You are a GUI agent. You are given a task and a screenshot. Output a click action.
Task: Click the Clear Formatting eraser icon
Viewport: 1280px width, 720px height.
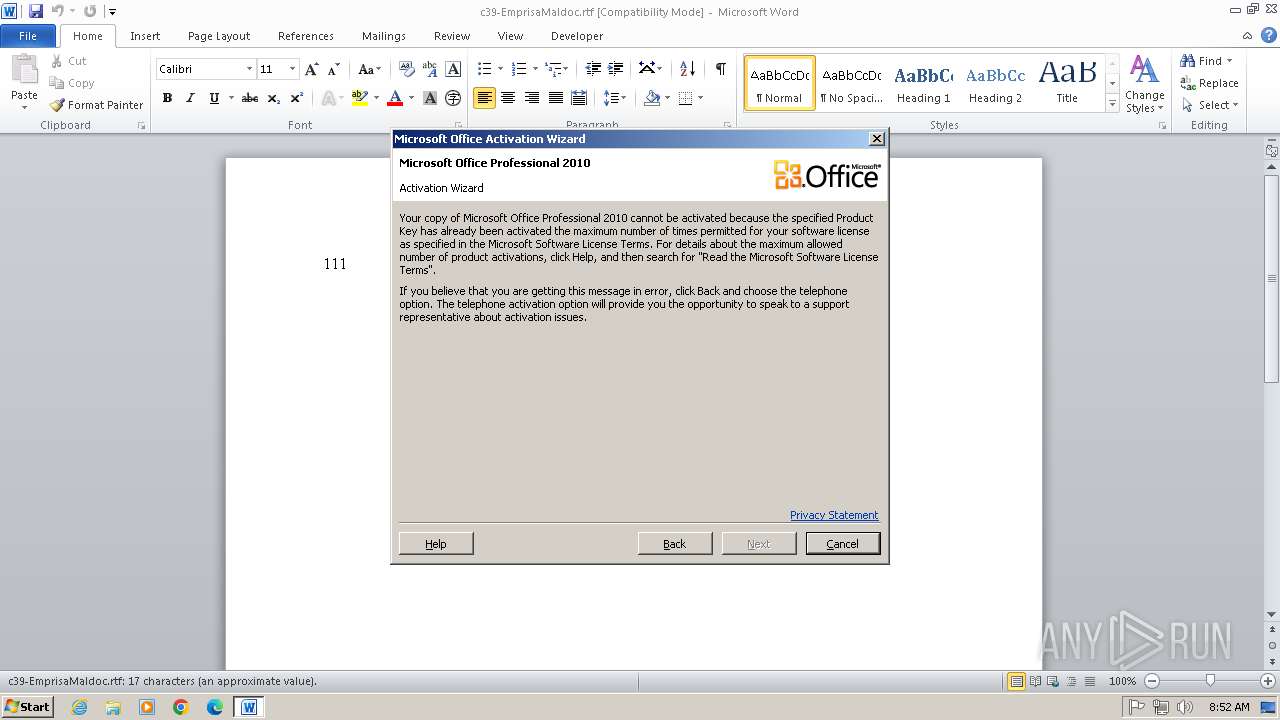click(407, 69)
